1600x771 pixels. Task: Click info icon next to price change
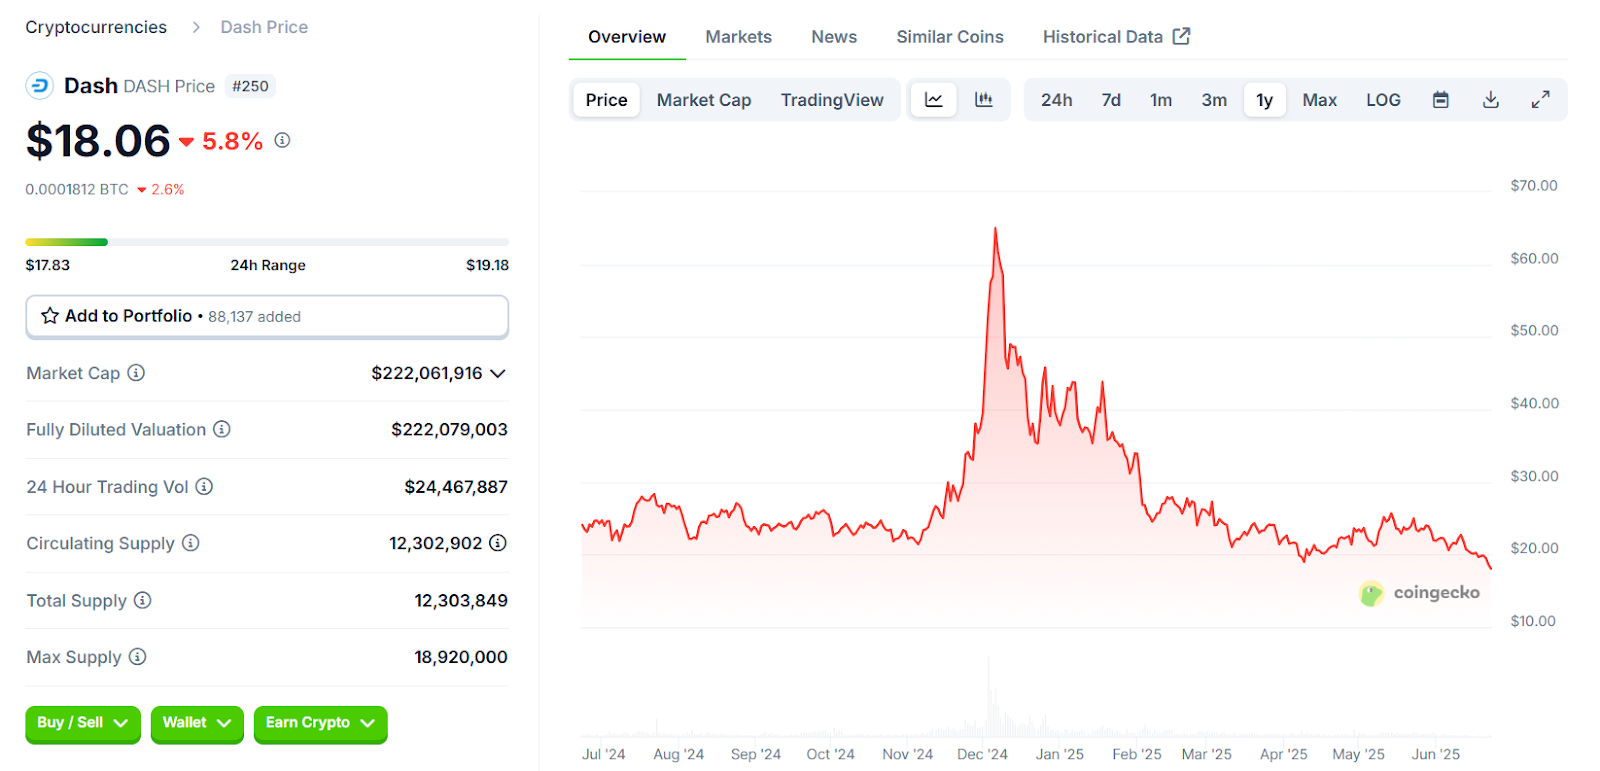click(x=282, y=140)
